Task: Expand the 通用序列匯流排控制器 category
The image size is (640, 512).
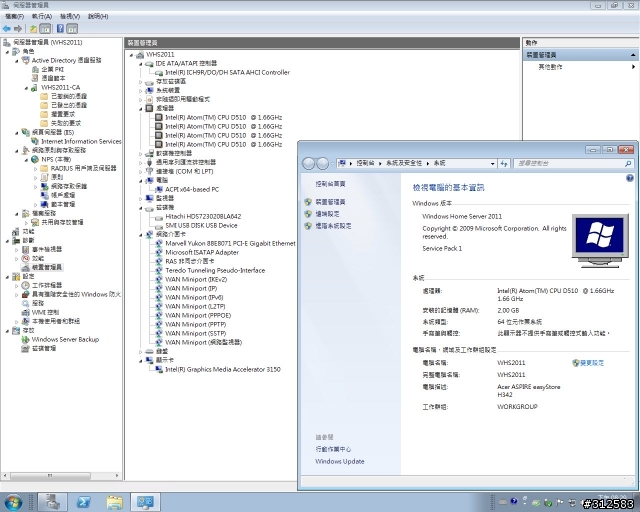Action: 141,162
